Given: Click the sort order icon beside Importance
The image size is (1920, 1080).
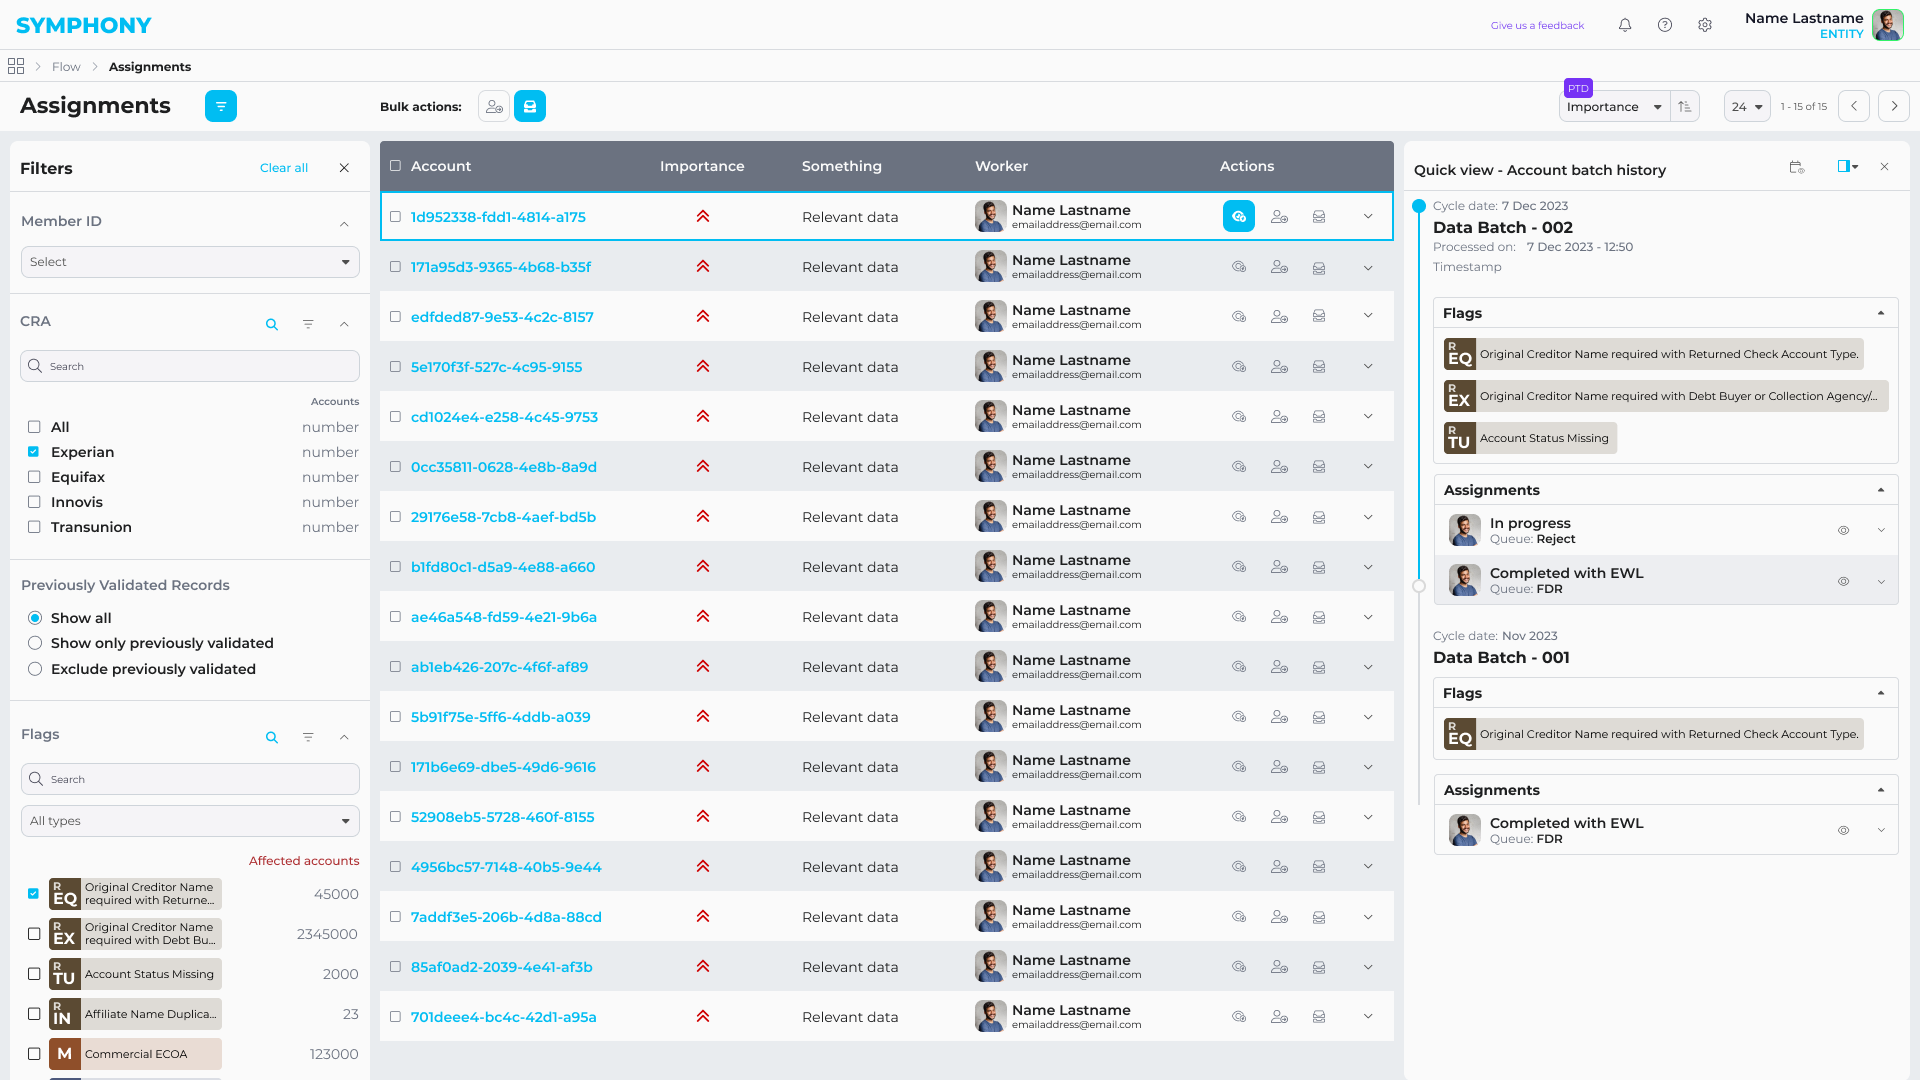Looking at the screenshot, I should pos(1685,107).
